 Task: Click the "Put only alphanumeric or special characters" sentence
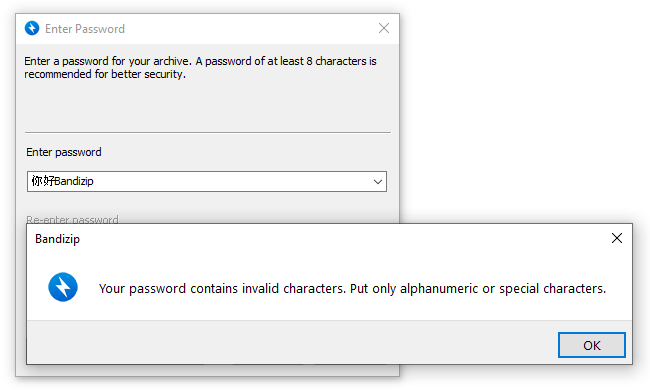(478, 288)
